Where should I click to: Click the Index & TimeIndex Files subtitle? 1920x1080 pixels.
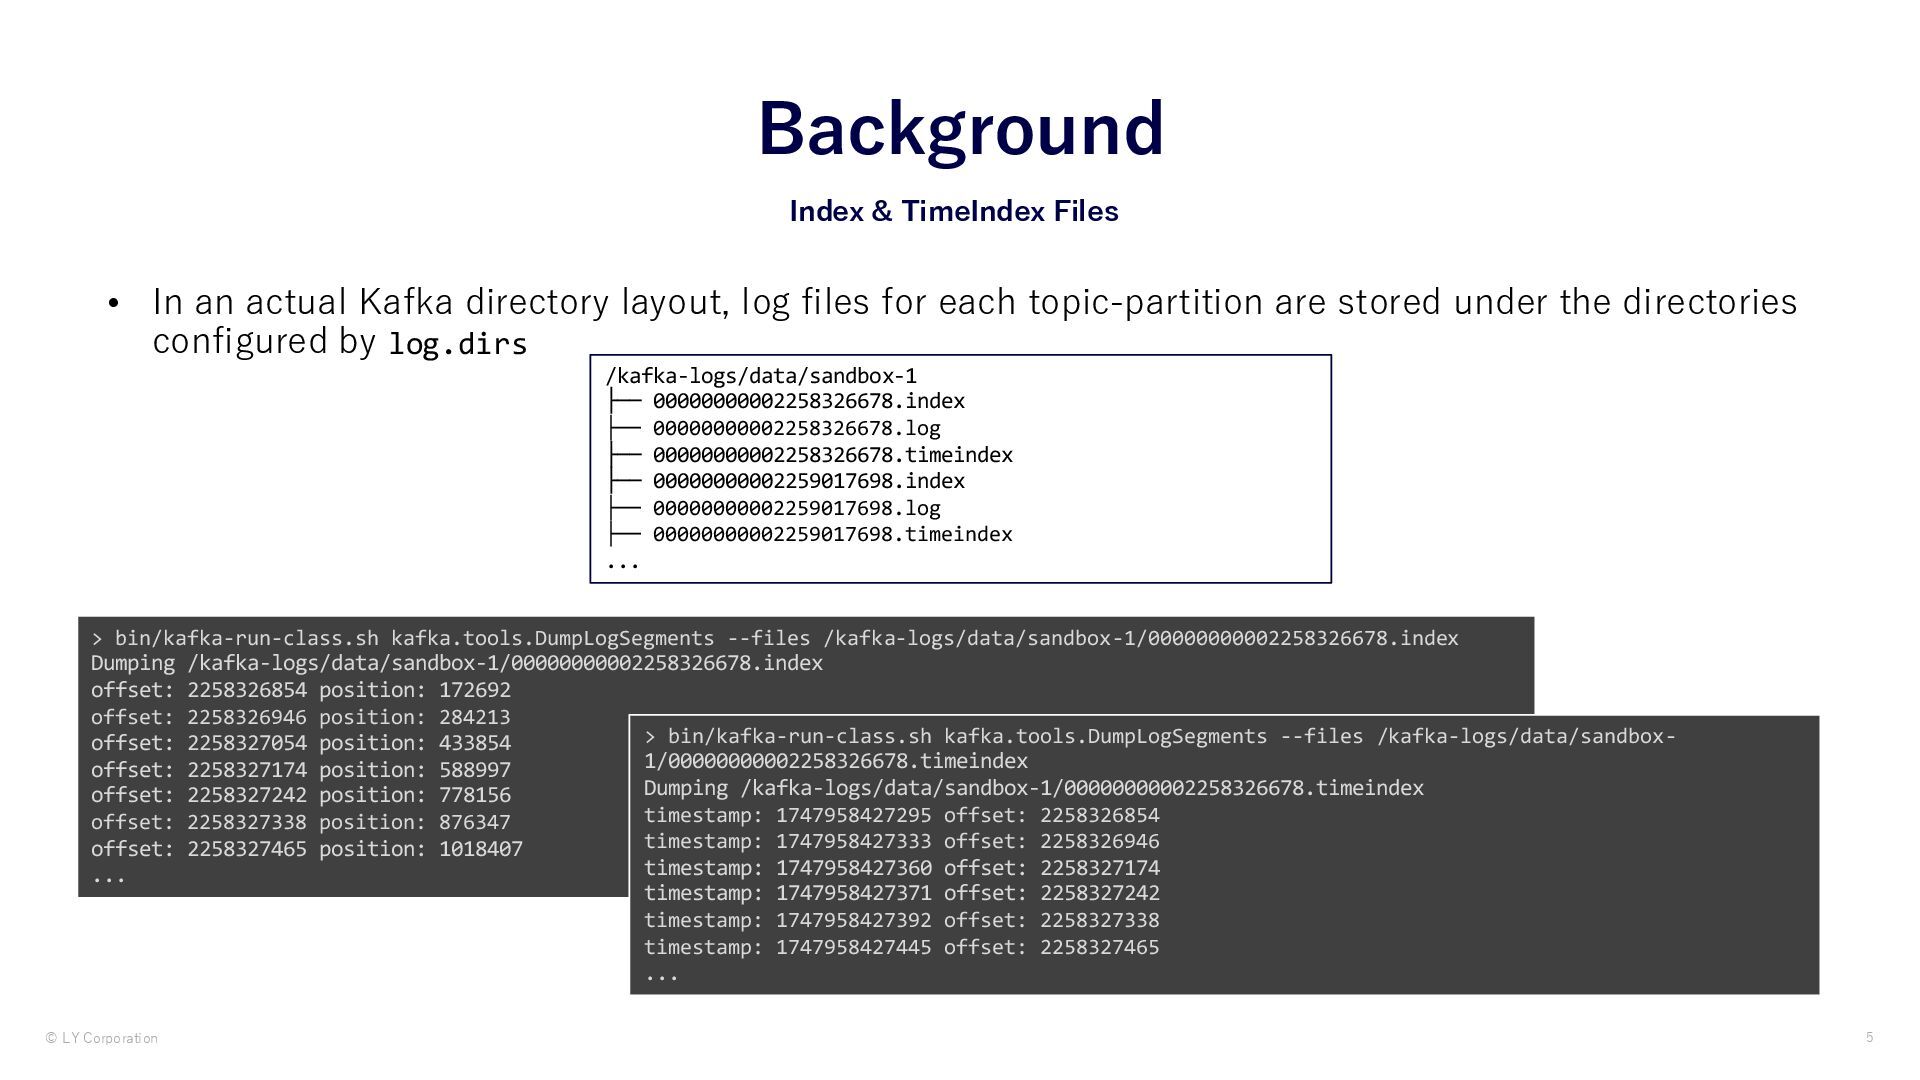tap(953, 211)
